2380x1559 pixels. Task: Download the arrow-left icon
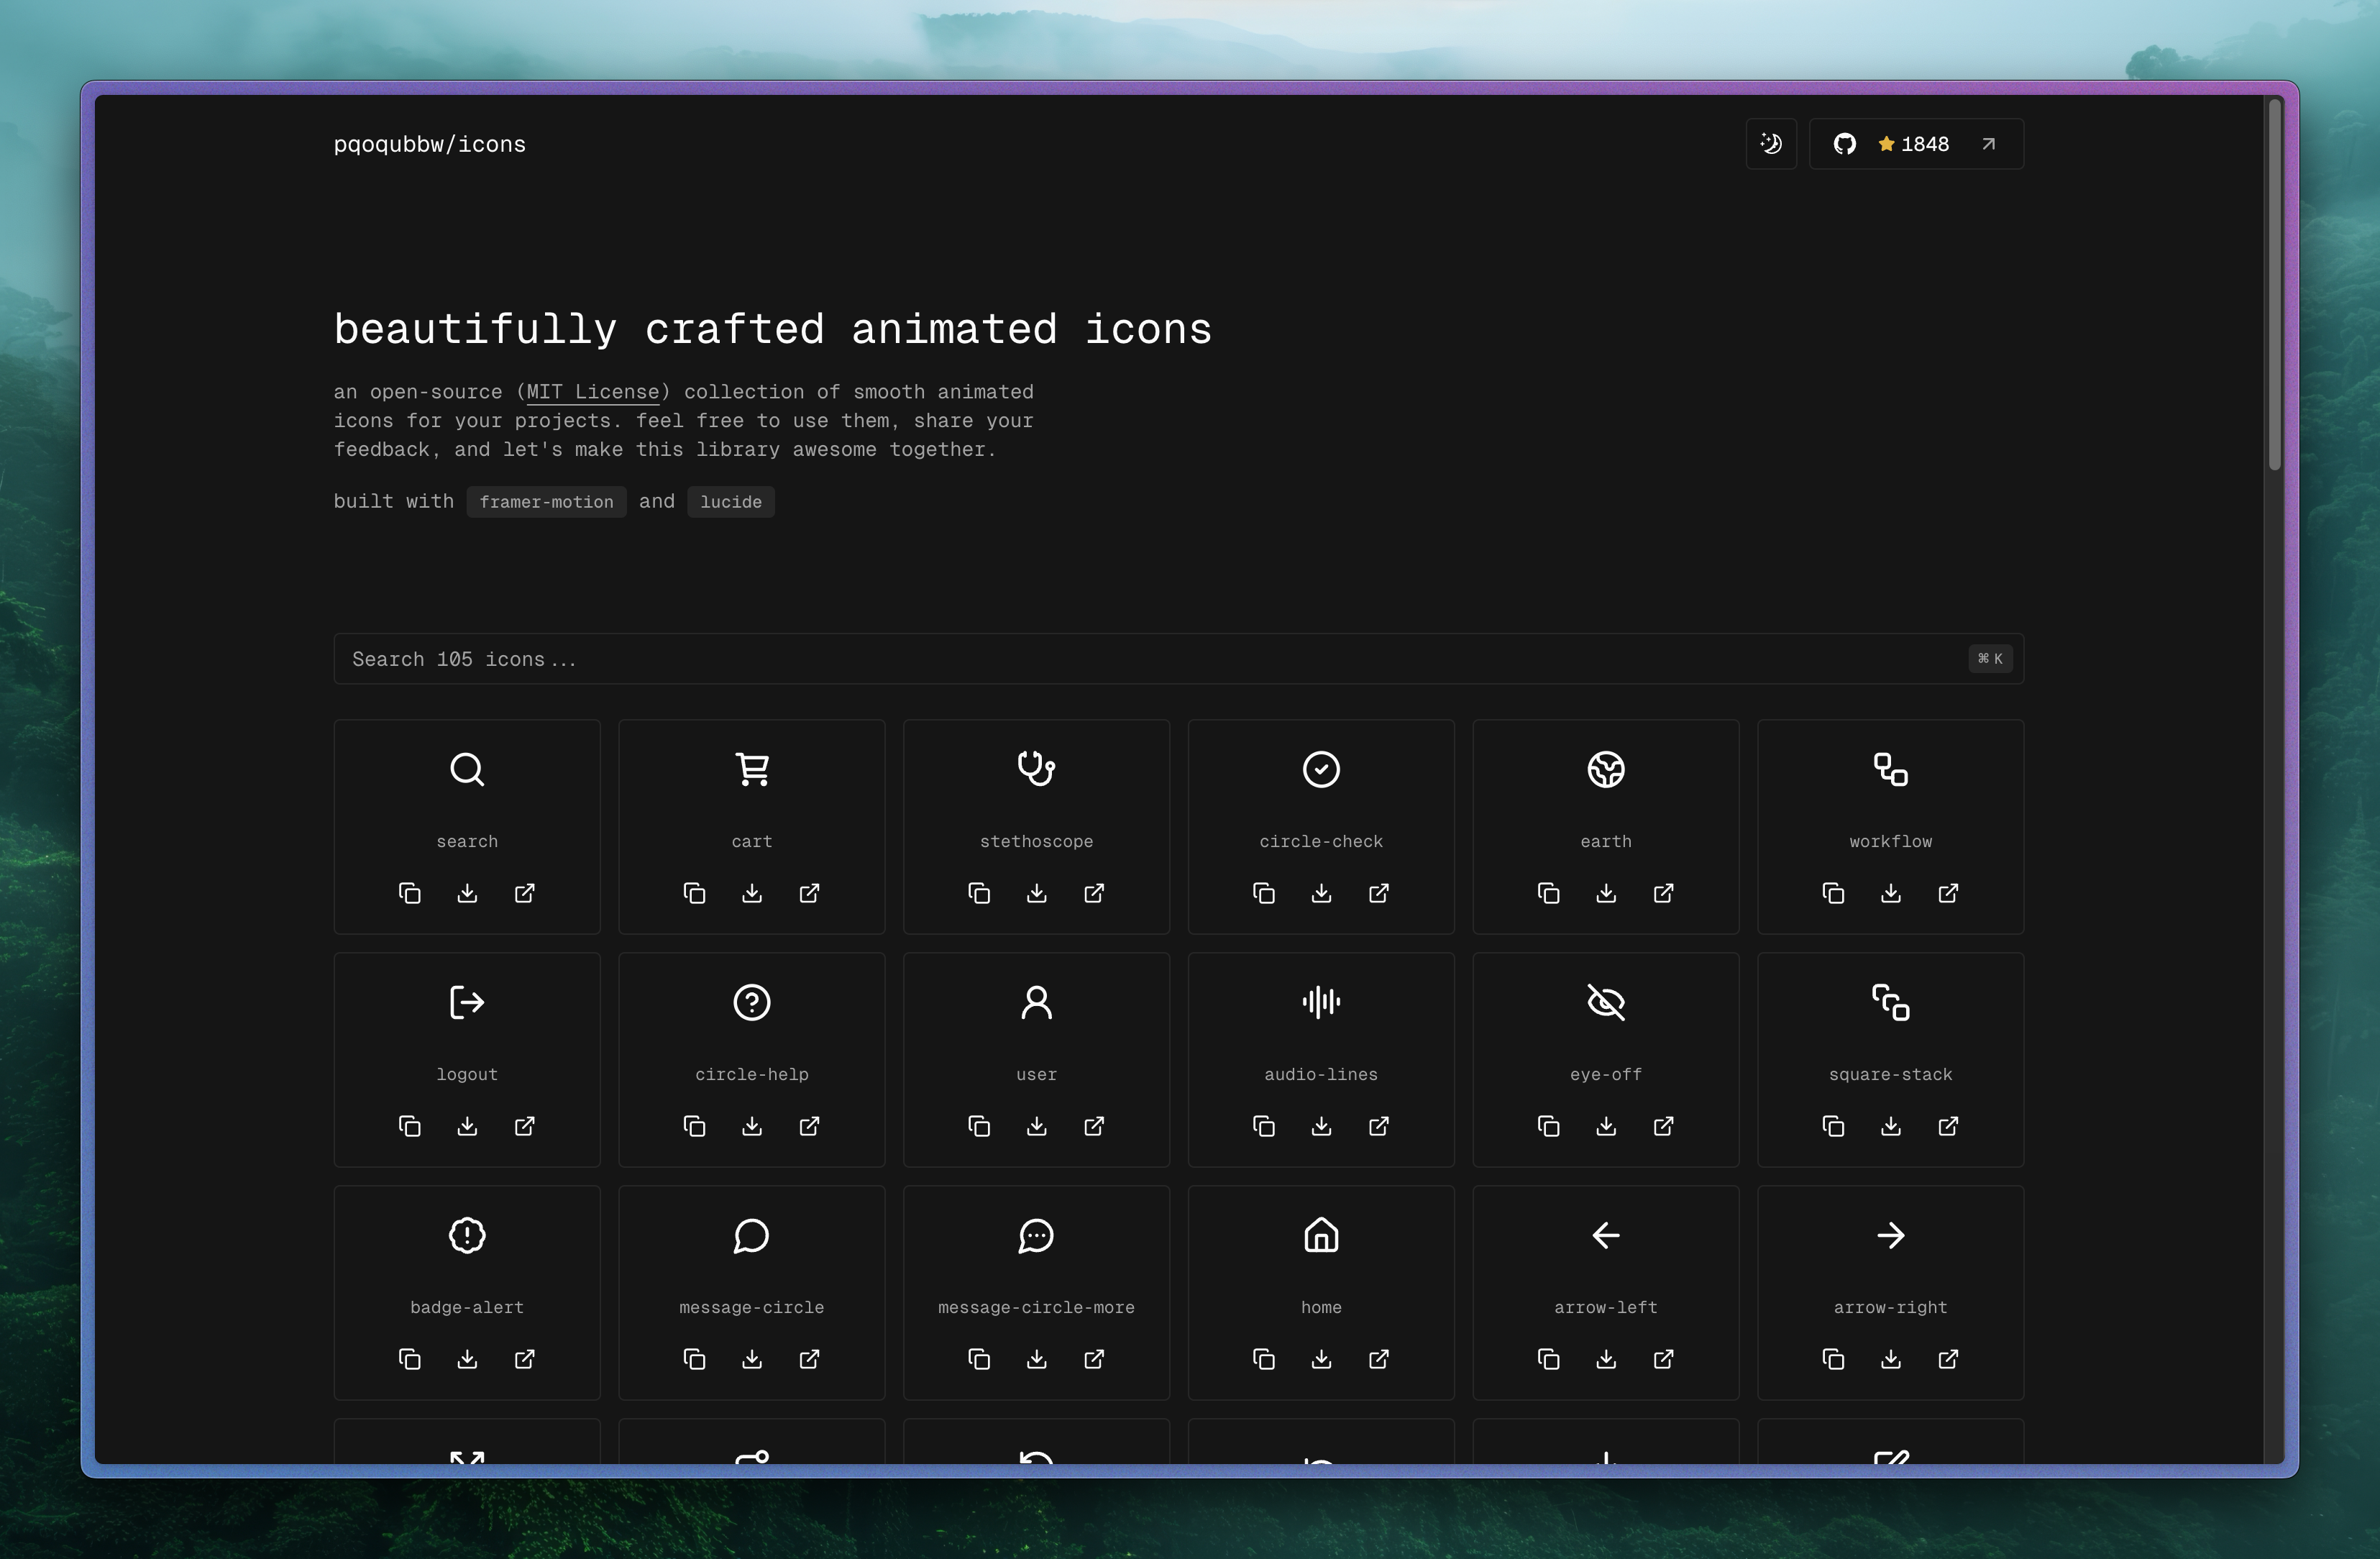pyautogui.click(x=1606, y=1359)
